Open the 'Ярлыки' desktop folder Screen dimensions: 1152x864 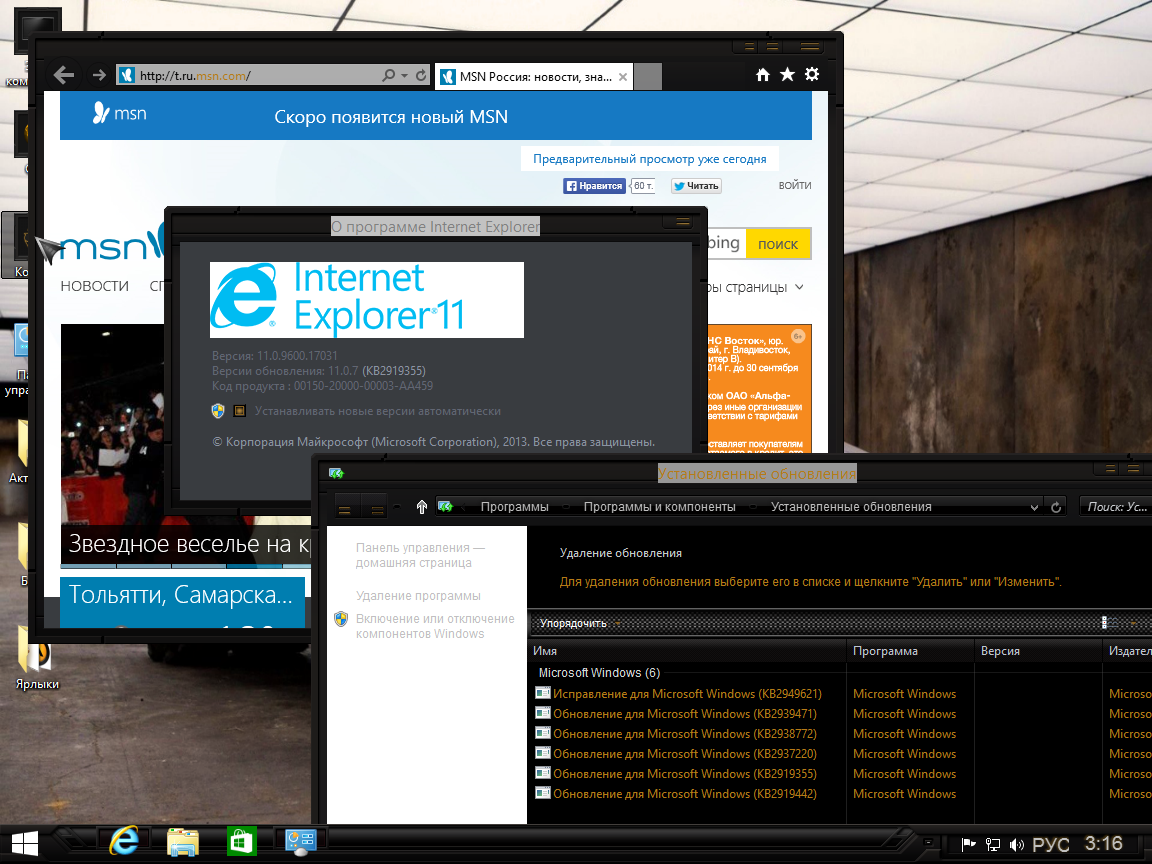(x=37, y=659)
